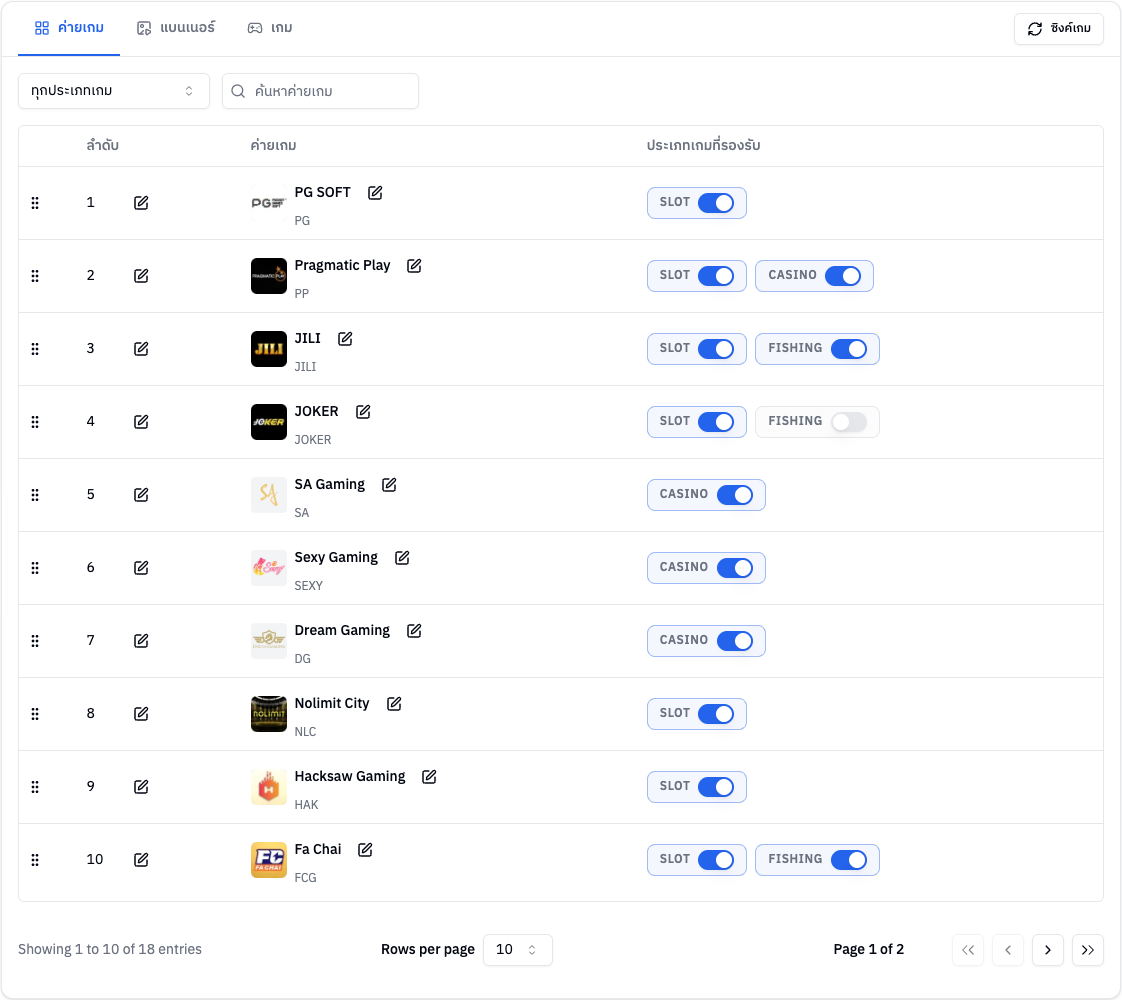Viewport: 1122px width, 1000px height.
Task: Edit the Nolimit City provider name
Action: coord(394,704)
